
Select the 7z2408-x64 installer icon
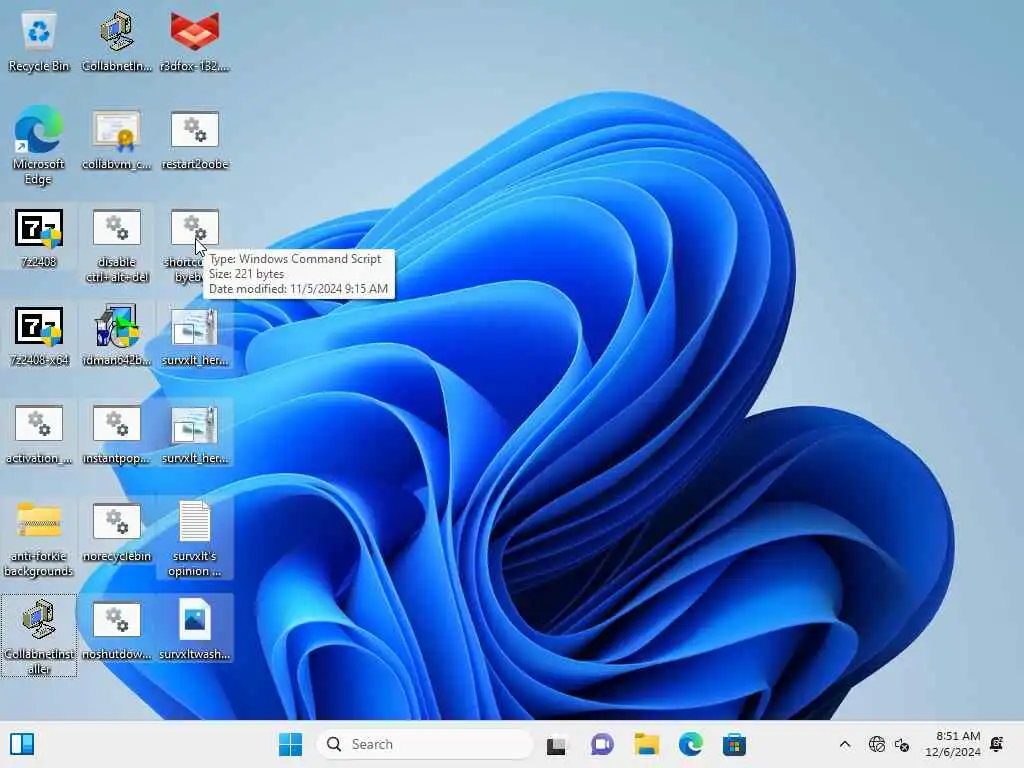click(39, 336)
